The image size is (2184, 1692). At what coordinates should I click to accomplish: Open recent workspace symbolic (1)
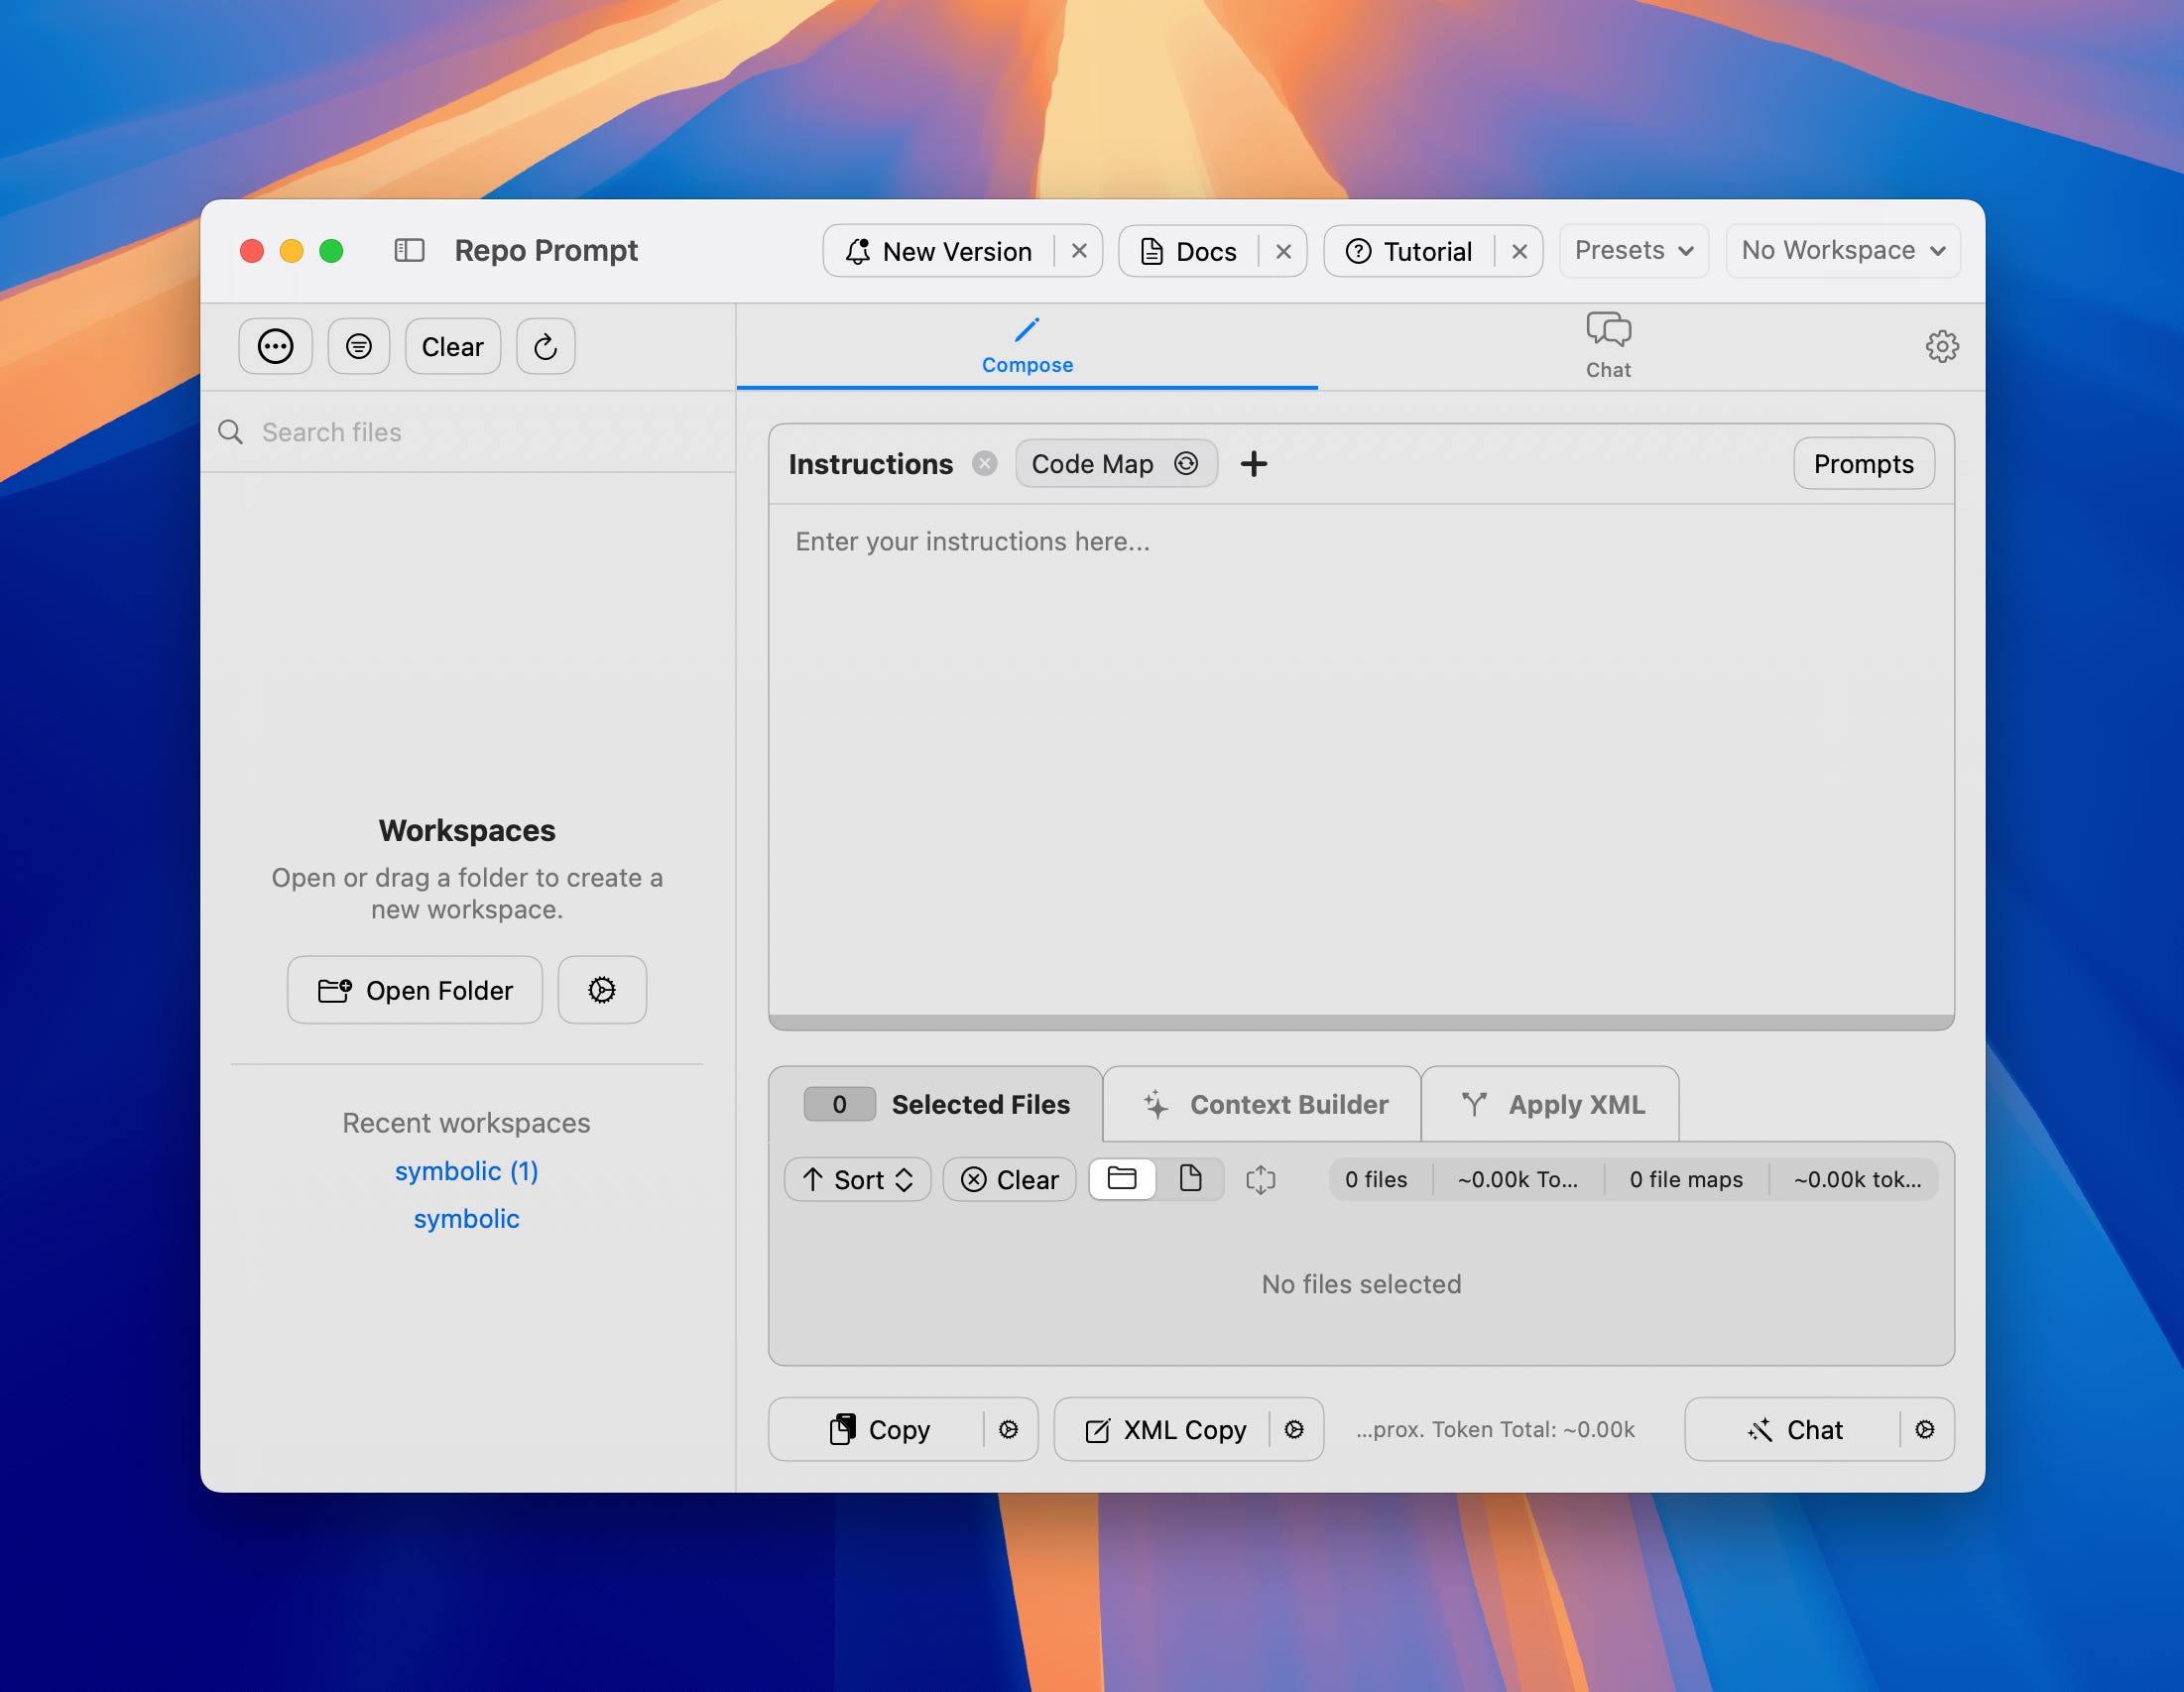click(x=466, y=1171)
